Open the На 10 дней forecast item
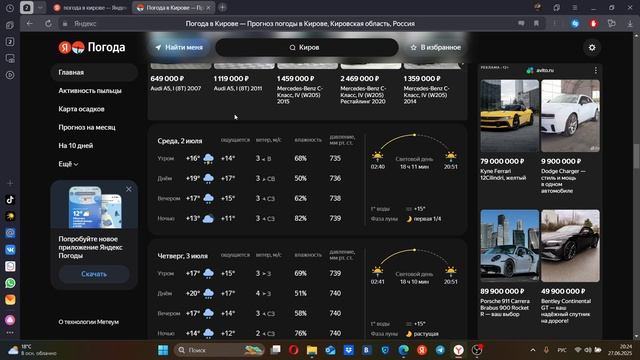 [x=76, y=146]
